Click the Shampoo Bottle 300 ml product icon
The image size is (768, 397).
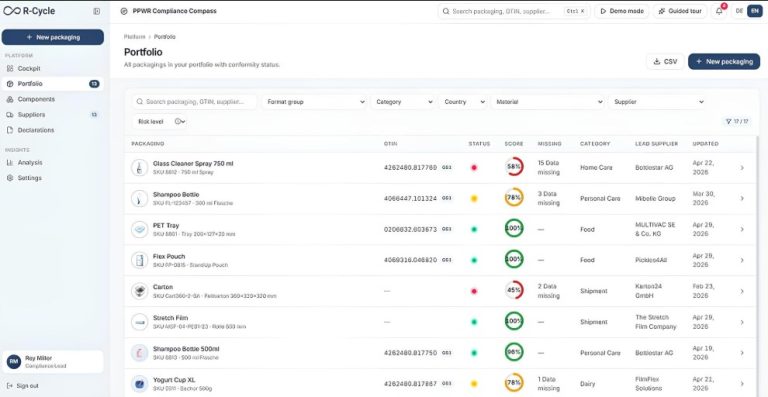[x=140, y=198]
